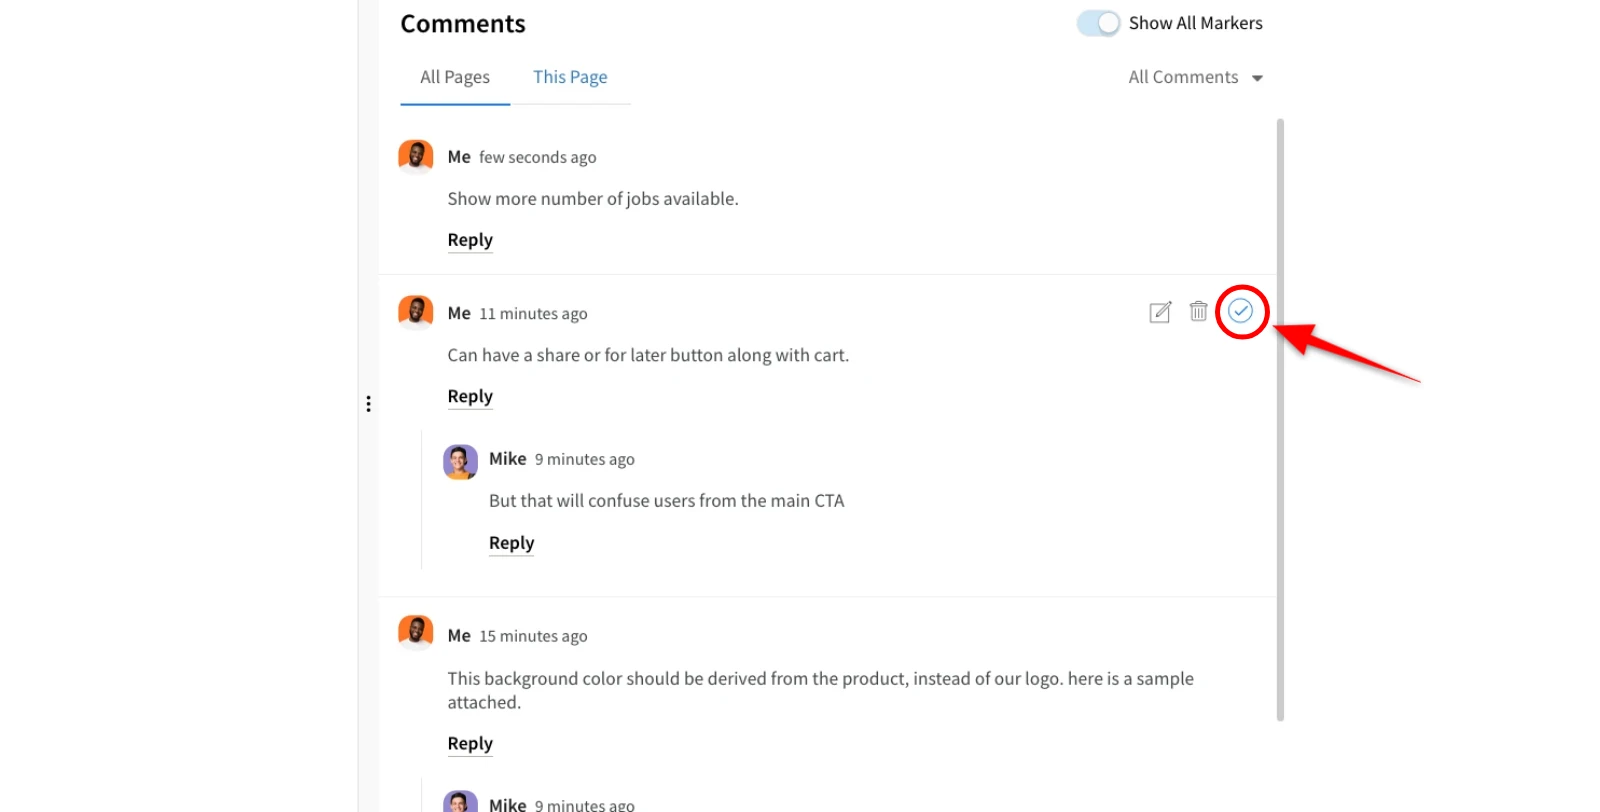1600x812 pixels.
Task: Edit the cart comment using pencil icon
Action: point(1159,311)
